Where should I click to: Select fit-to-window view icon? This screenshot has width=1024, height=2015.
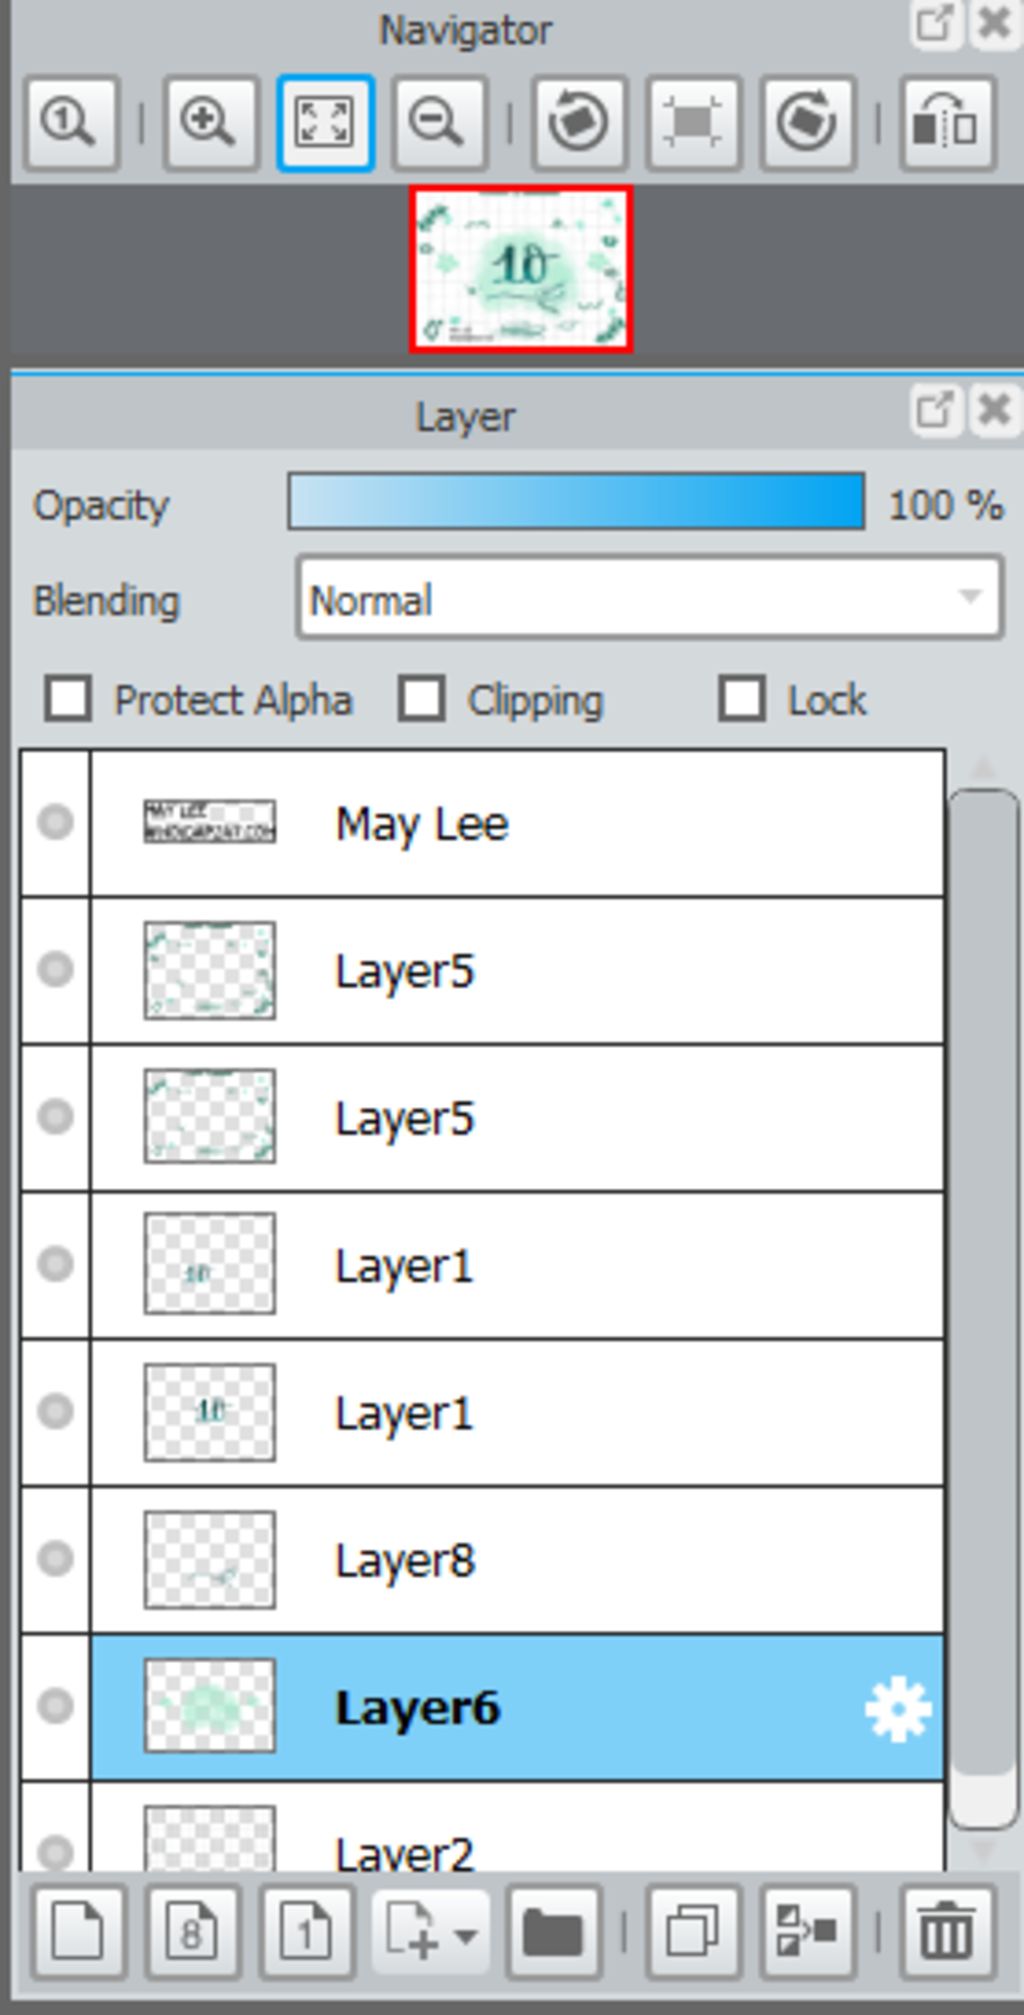(325, 123)
